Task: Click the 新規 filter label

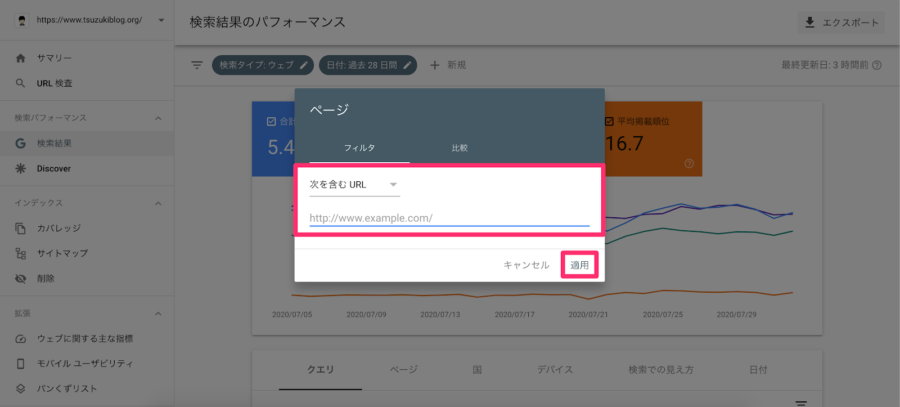Action: pos(457,65)
